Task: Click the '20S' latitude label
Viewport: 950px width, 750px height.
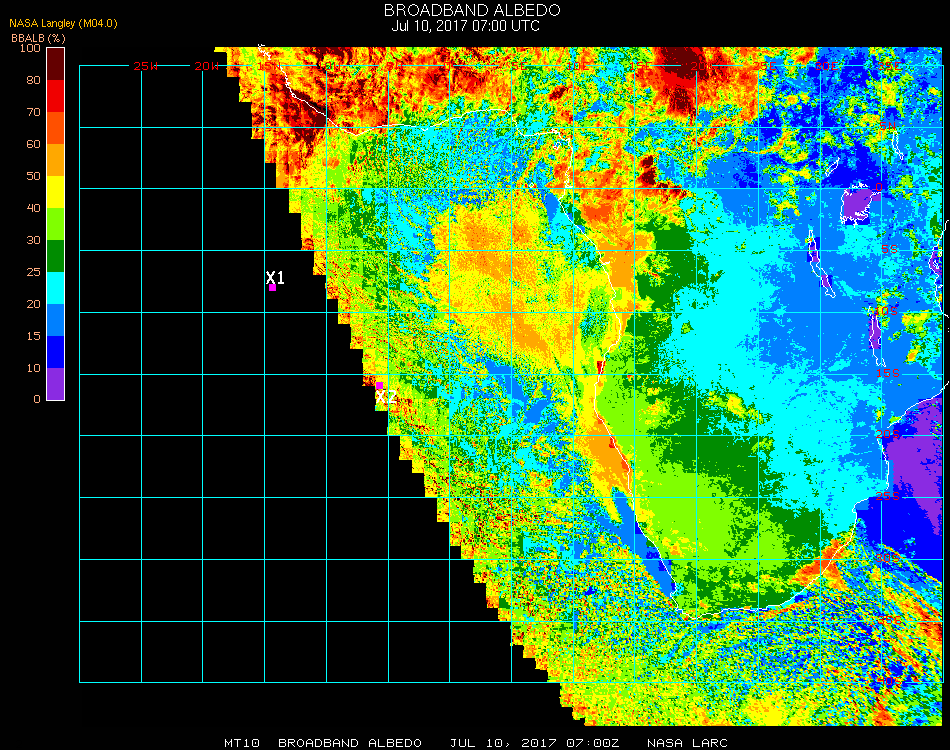Action: (888, 435)
